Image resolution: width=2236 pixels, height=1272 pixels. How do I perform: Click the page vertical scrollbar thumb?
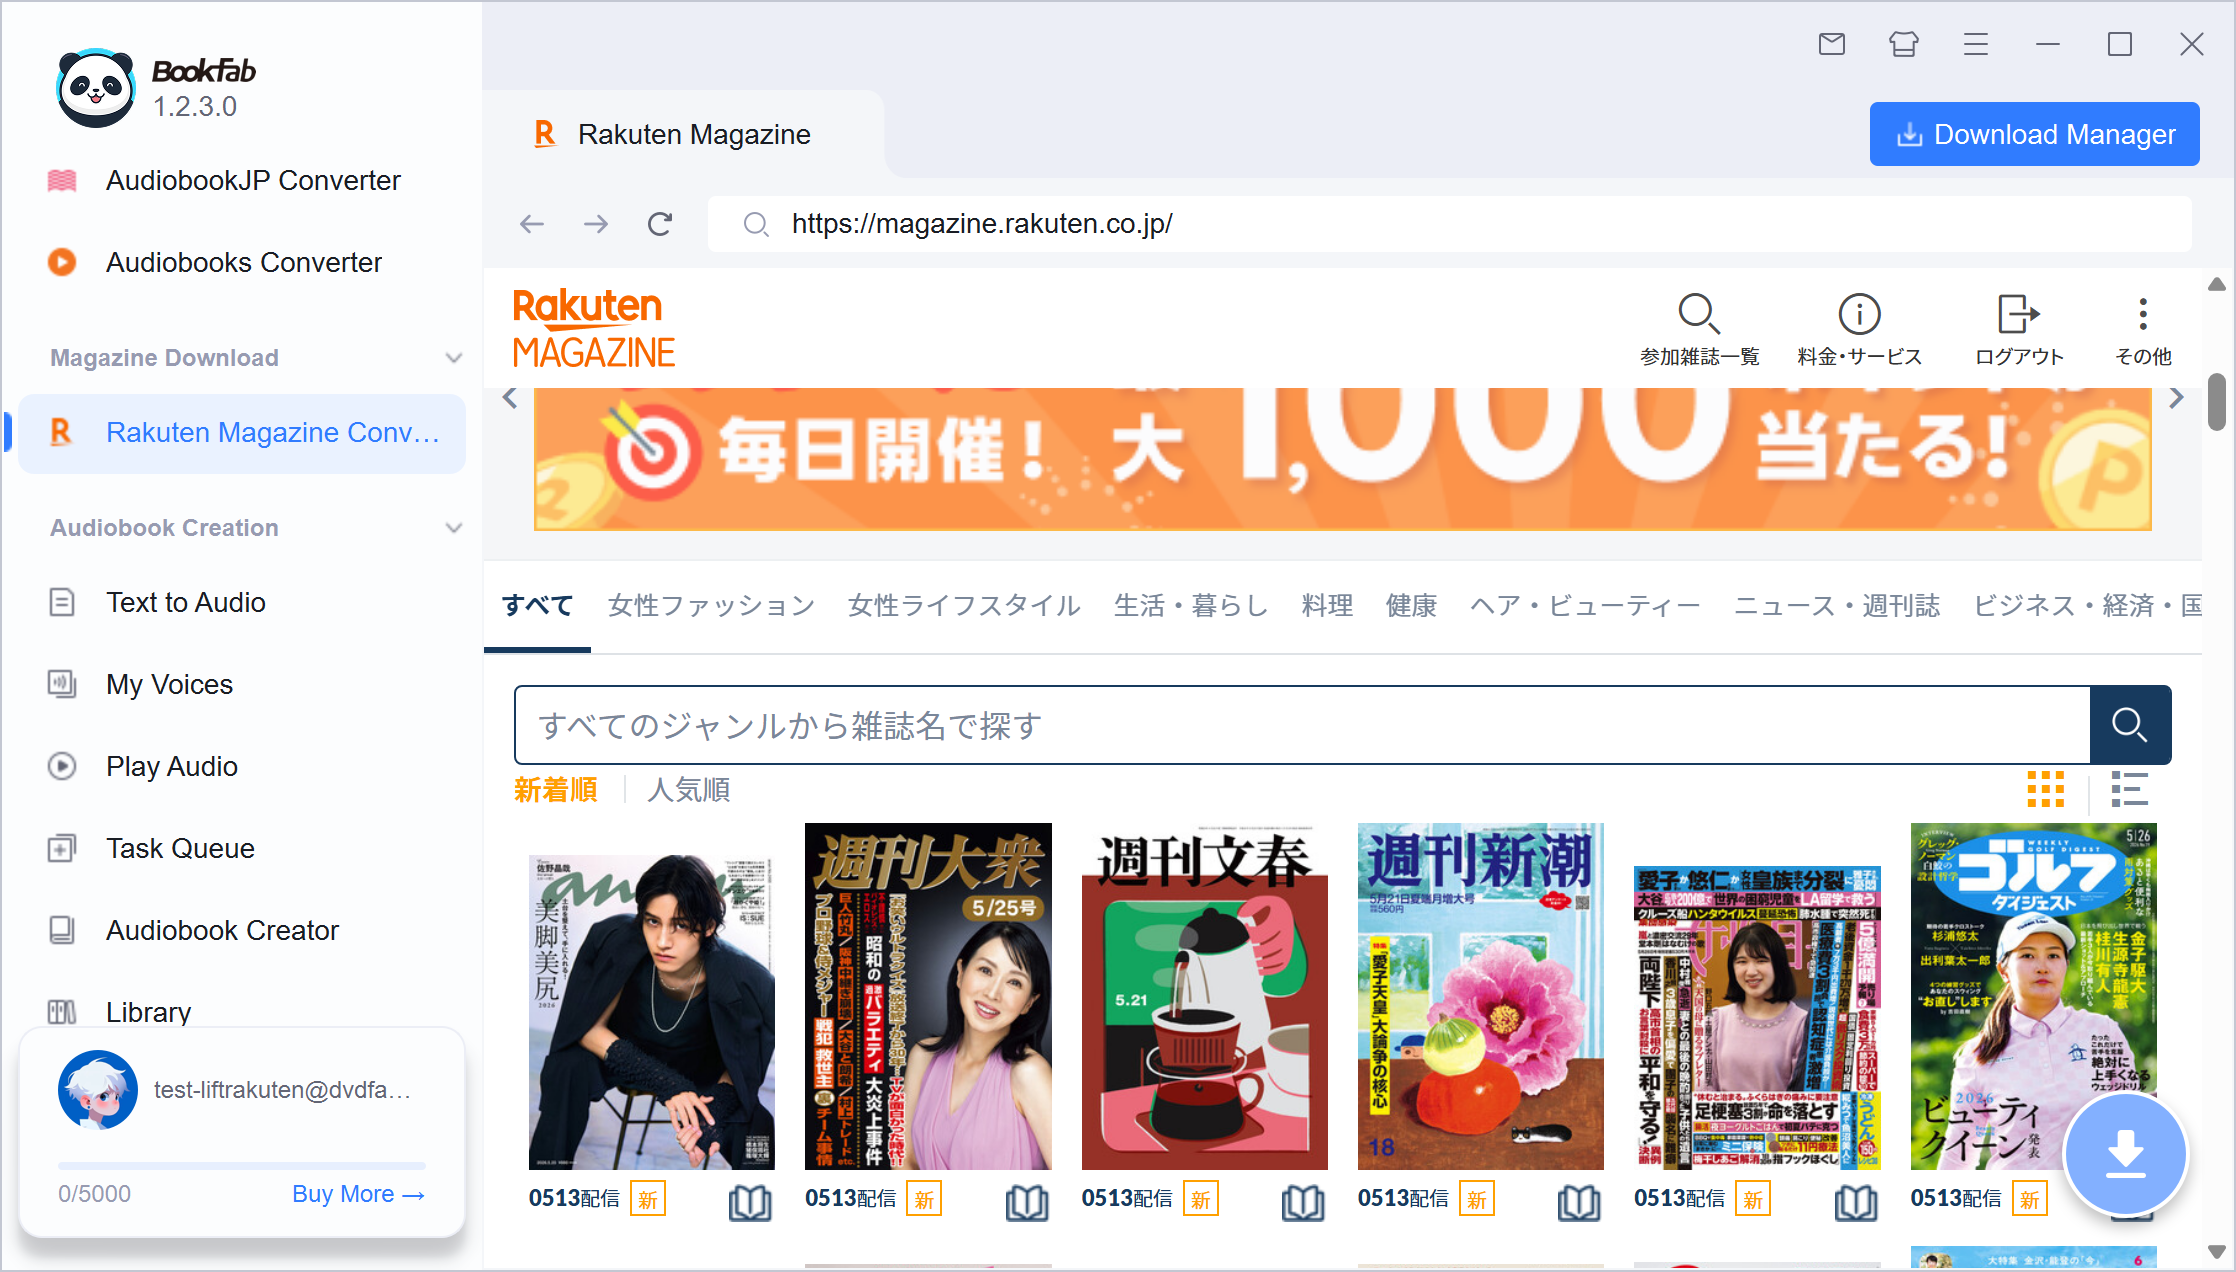coord(2217,401)
